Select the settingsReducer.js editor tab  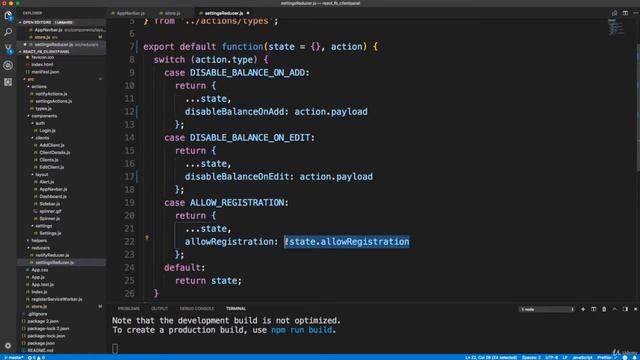pyautogui.click(x=224, y=13)
